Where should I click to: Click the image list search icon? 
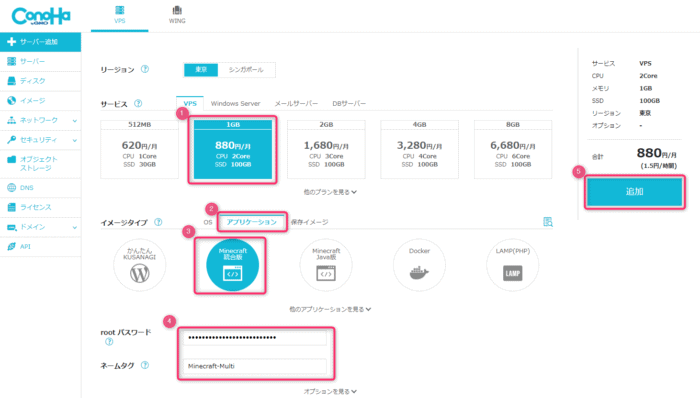[x=548, y=222]
